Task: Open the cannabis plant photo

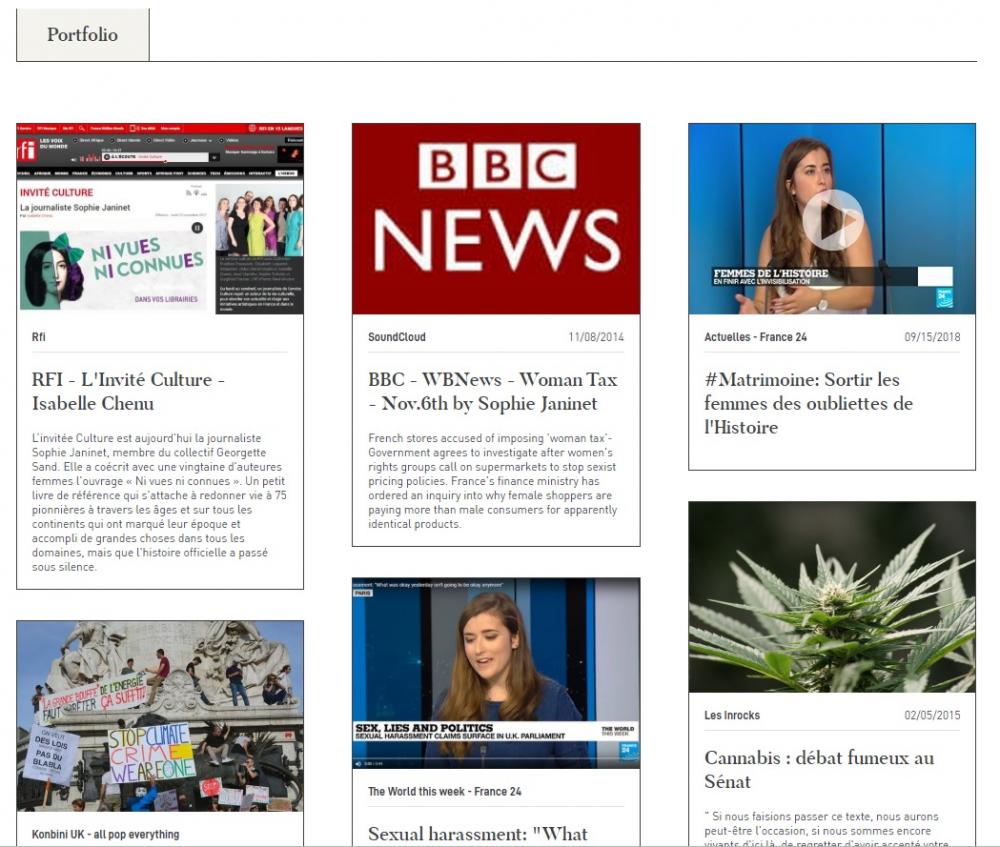Action: 832,597
